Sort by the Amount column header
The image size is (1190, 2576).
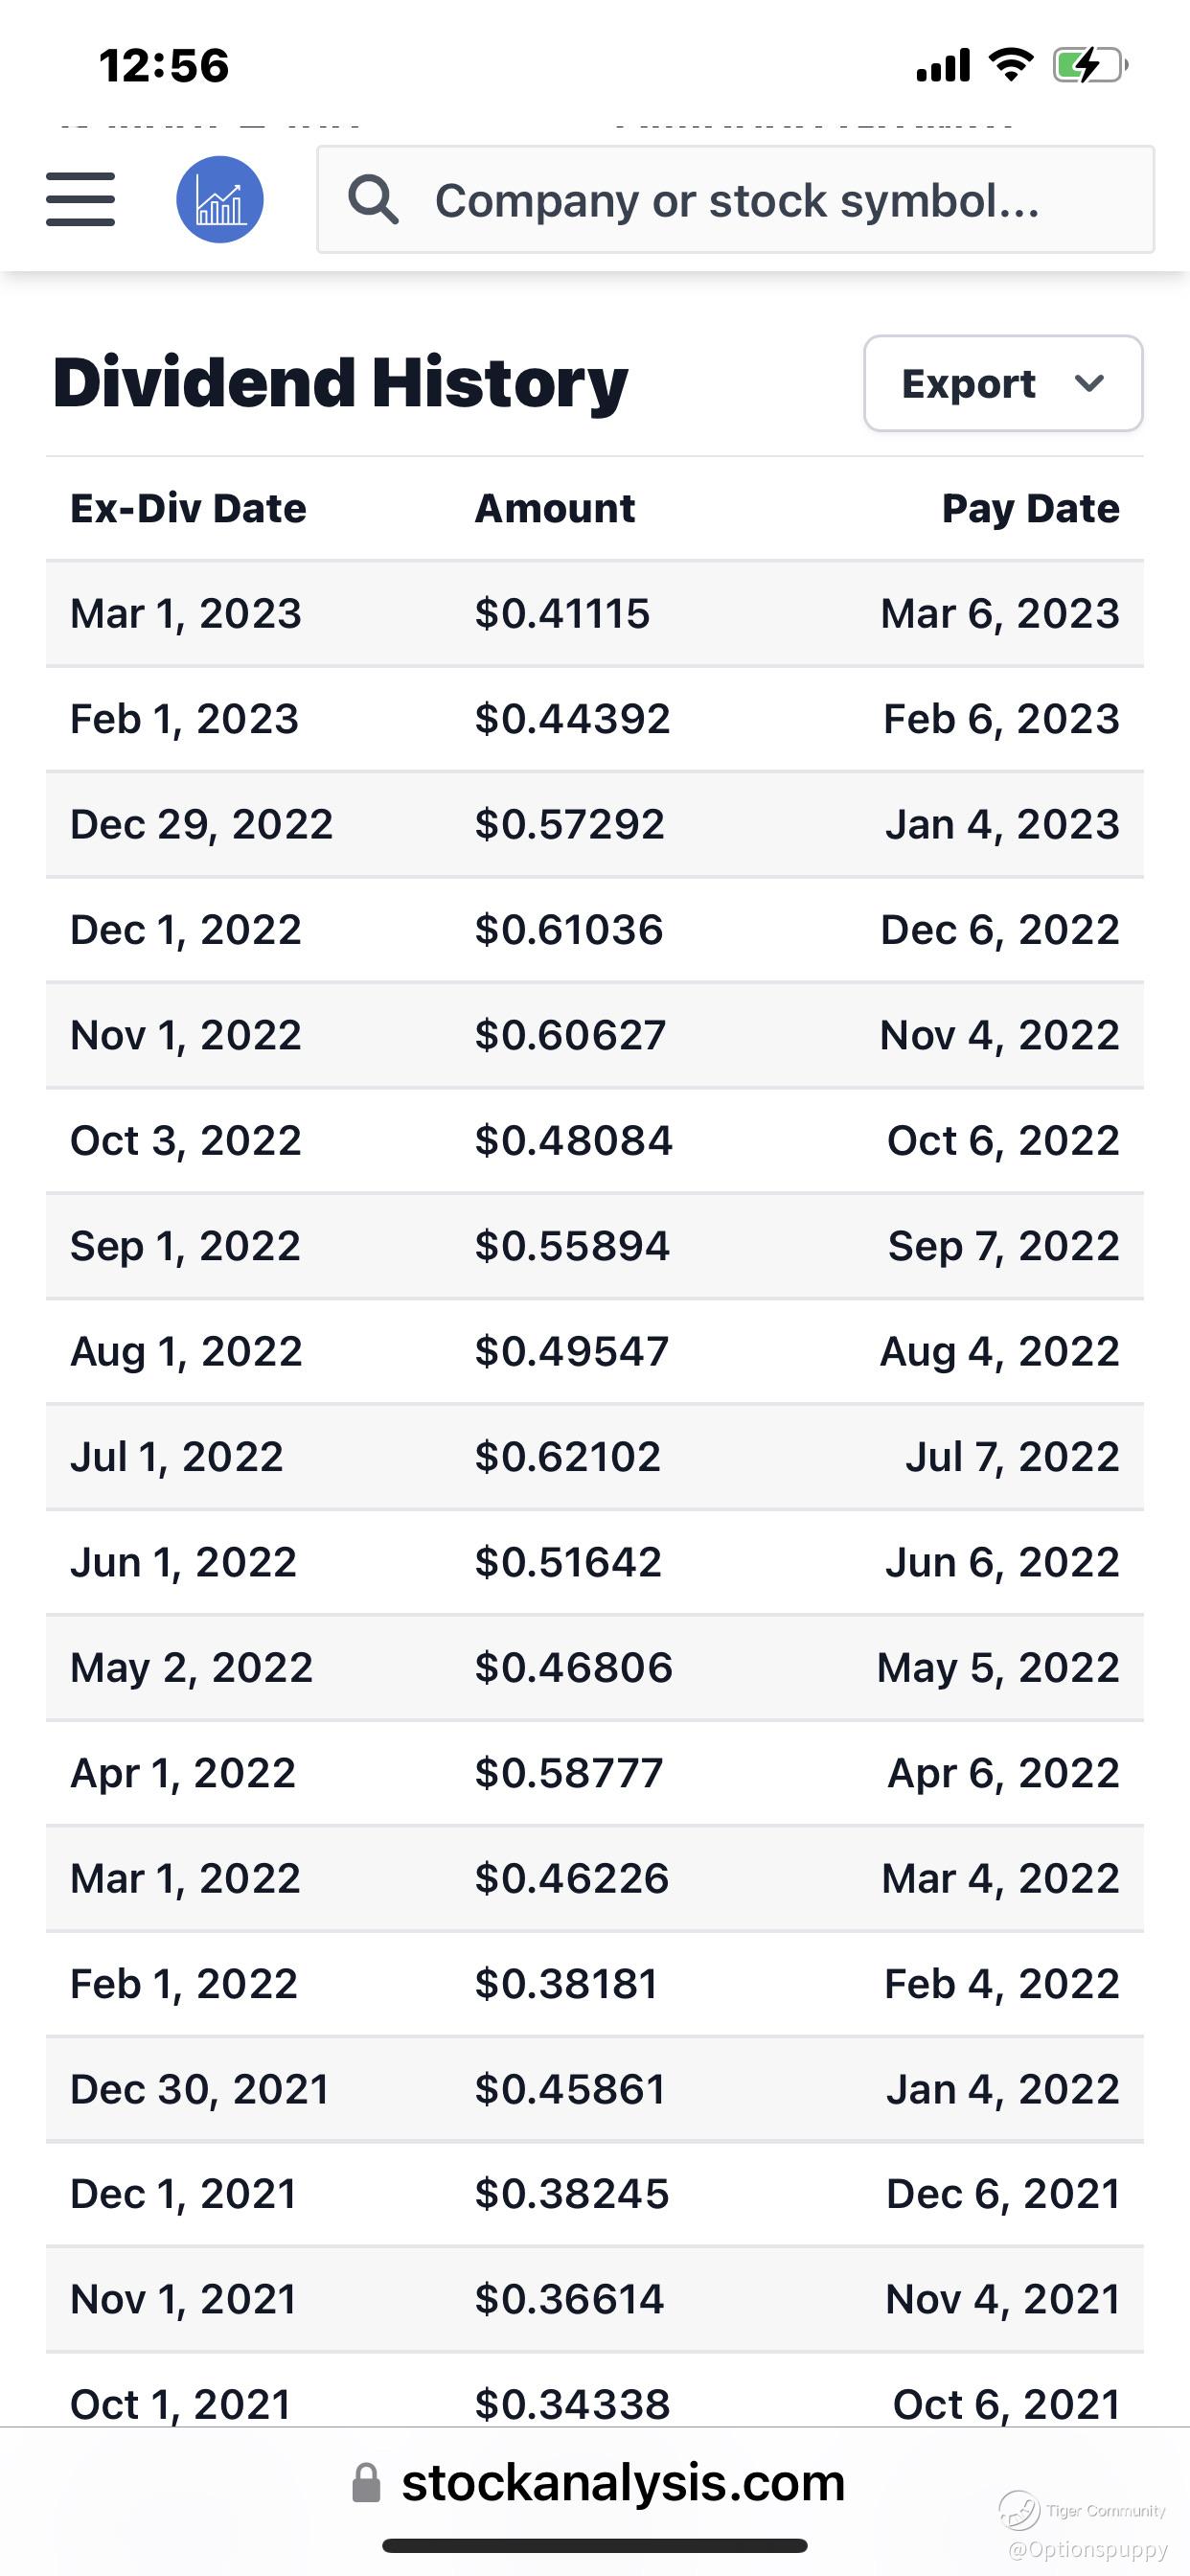[x=555, y=508]
